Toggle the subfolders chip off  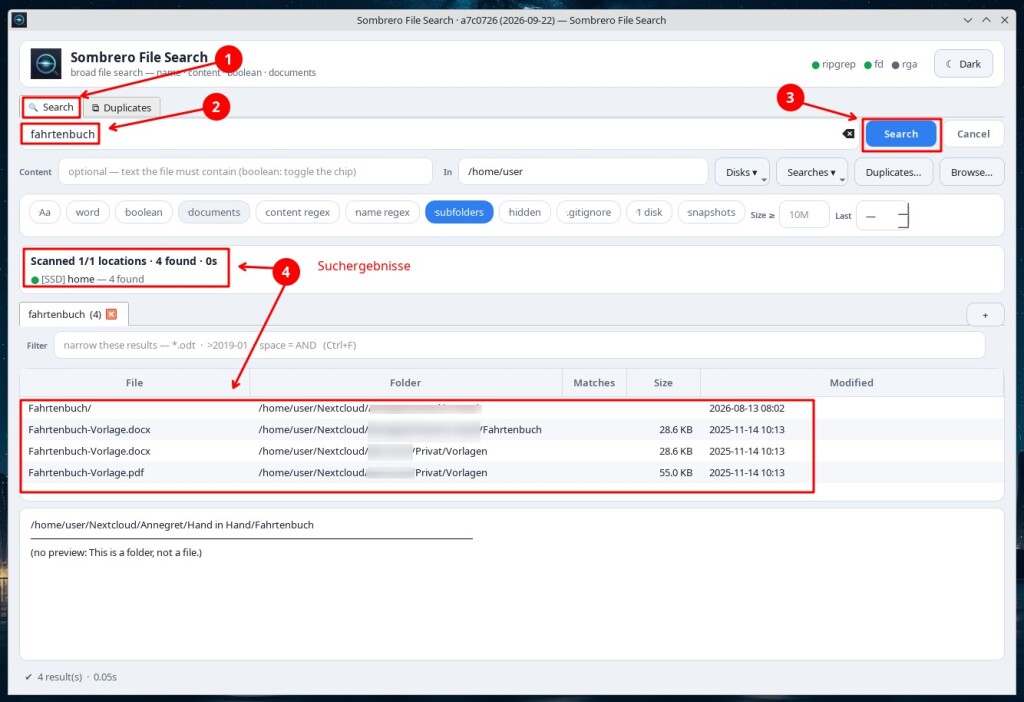[459, 212]
